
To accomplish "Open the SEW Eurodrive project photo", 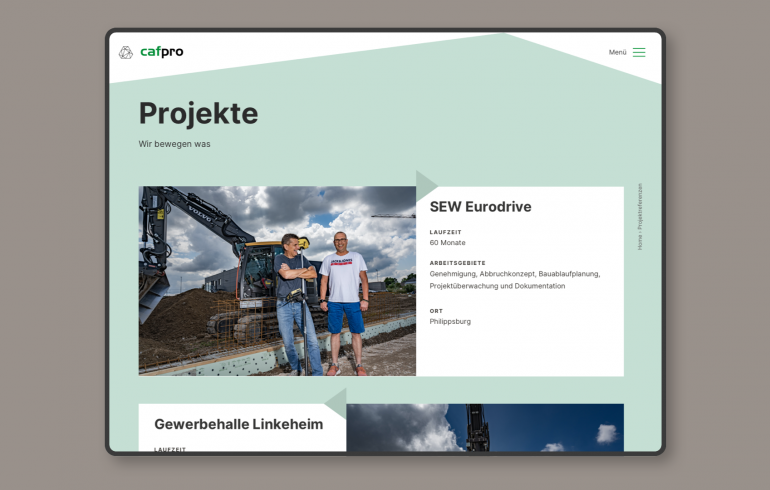I will point(277,281).
